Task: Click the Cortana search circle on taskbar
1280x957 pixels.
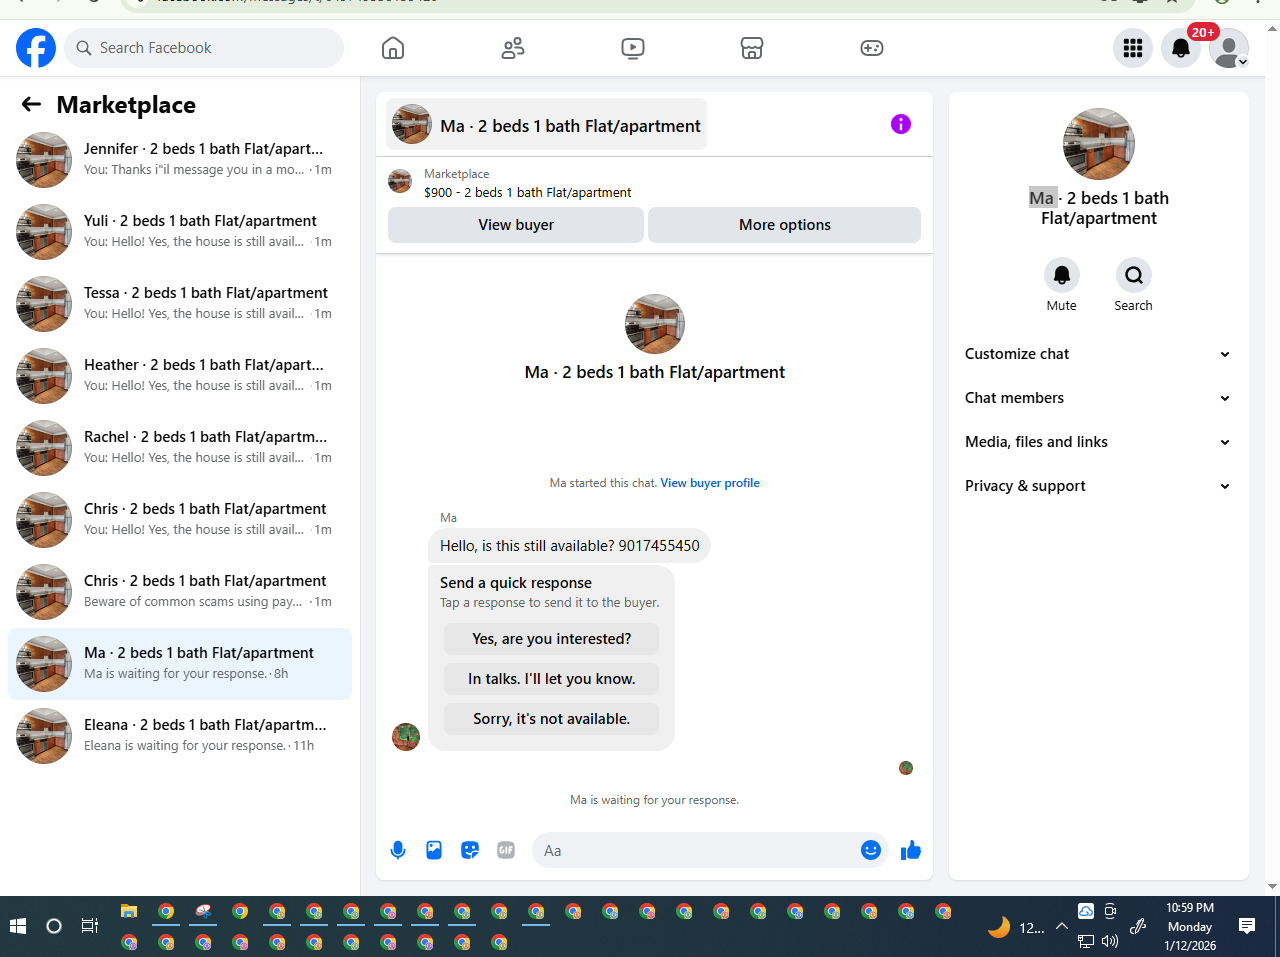Action: pos(54,926)
